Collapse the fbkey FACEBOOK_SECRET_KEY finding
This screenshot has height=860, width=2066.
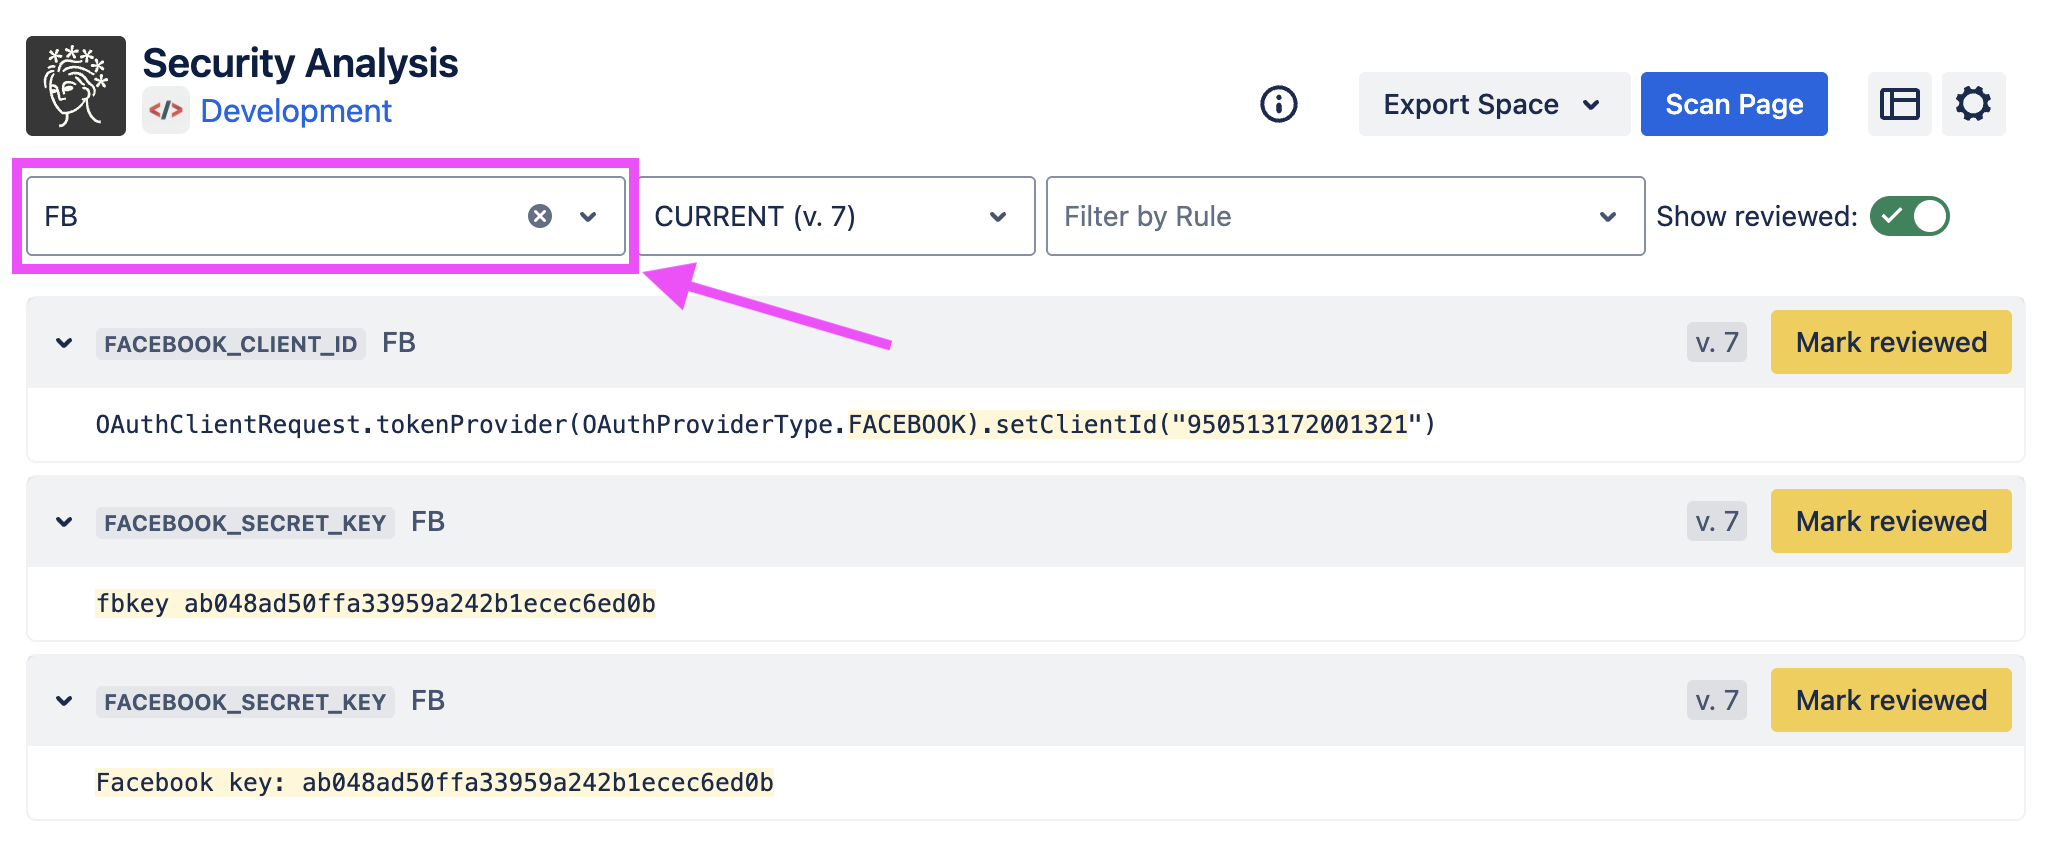pyautogui.click(x=64, y=522)
